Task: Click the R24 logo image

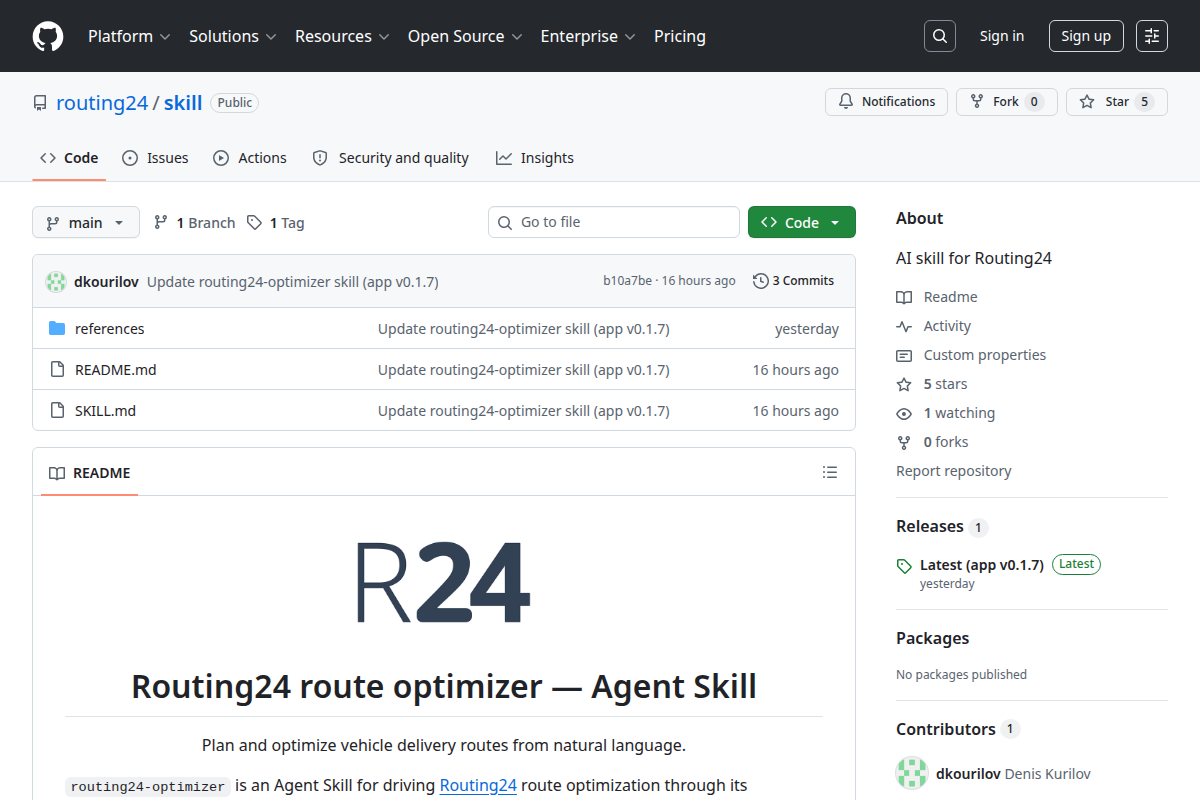Action: click(443, 583)
